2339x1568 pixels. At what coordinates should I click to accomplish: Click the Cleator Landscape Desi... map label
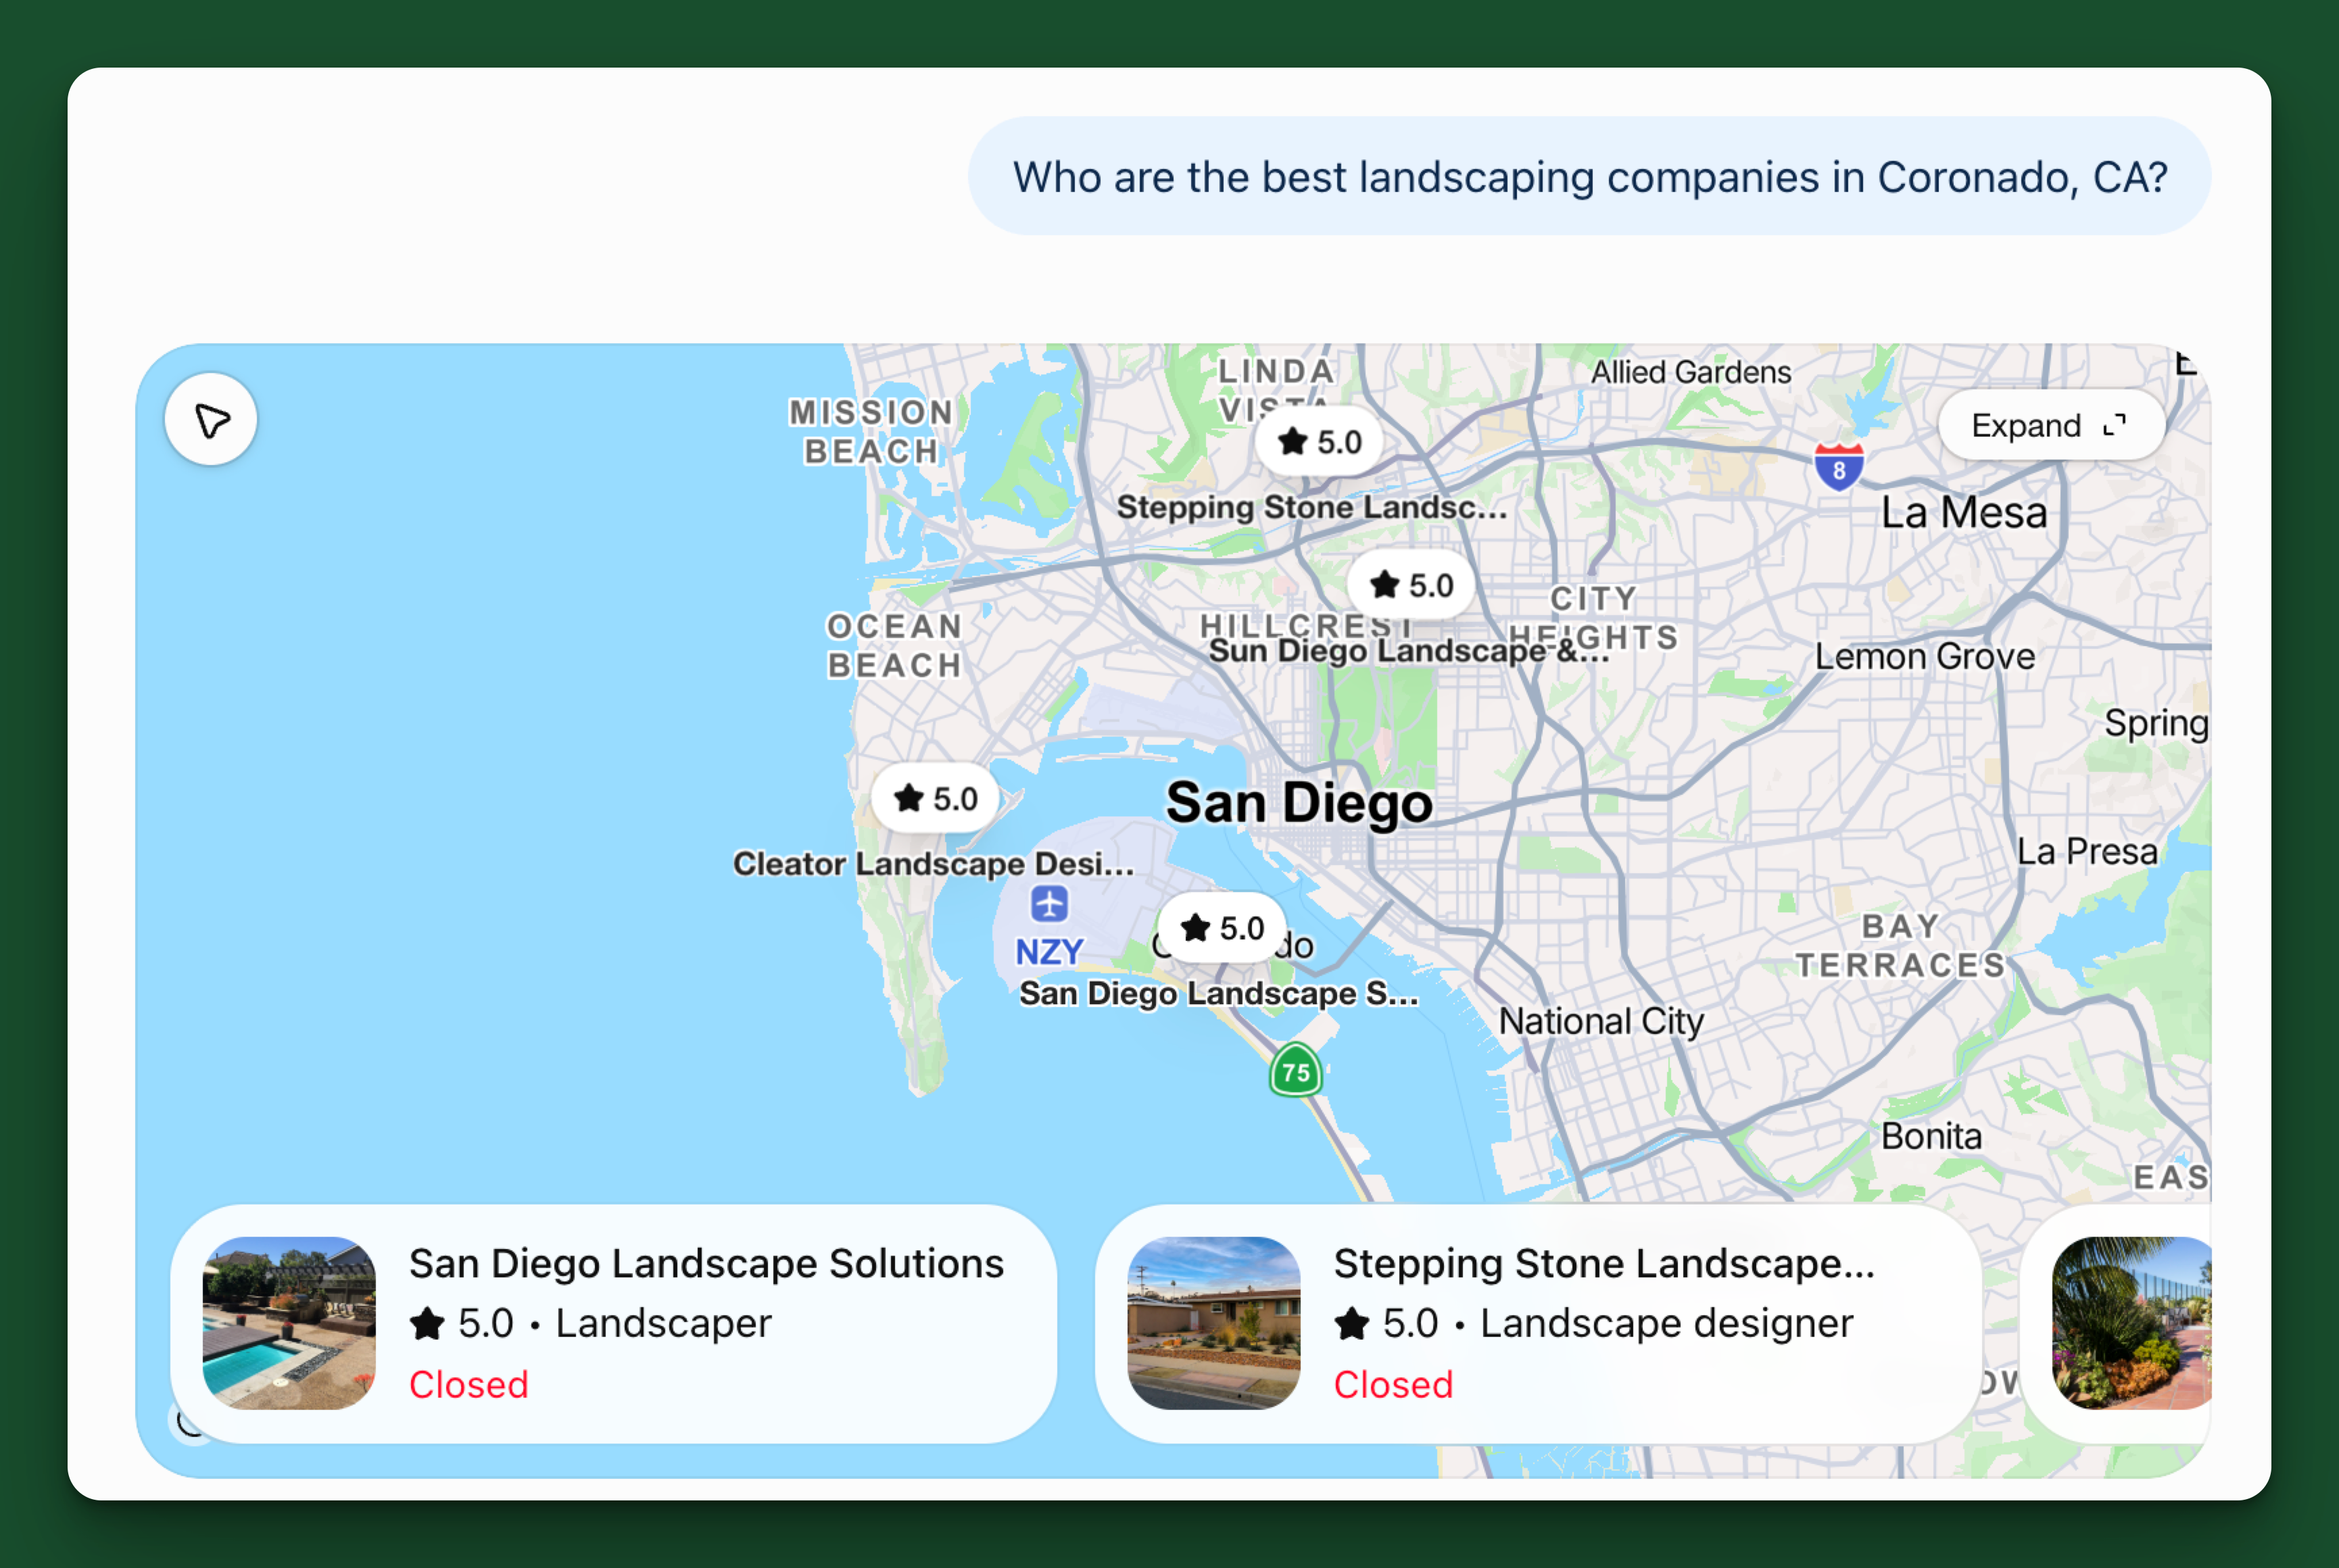pos(933,863)
